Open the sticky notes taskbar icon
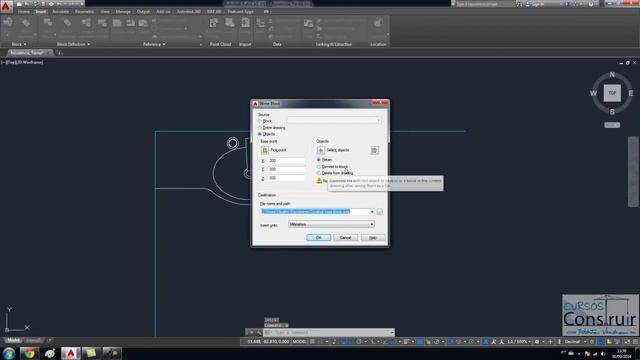This screenshot has height=360, width=640. [x=91, y=353]
